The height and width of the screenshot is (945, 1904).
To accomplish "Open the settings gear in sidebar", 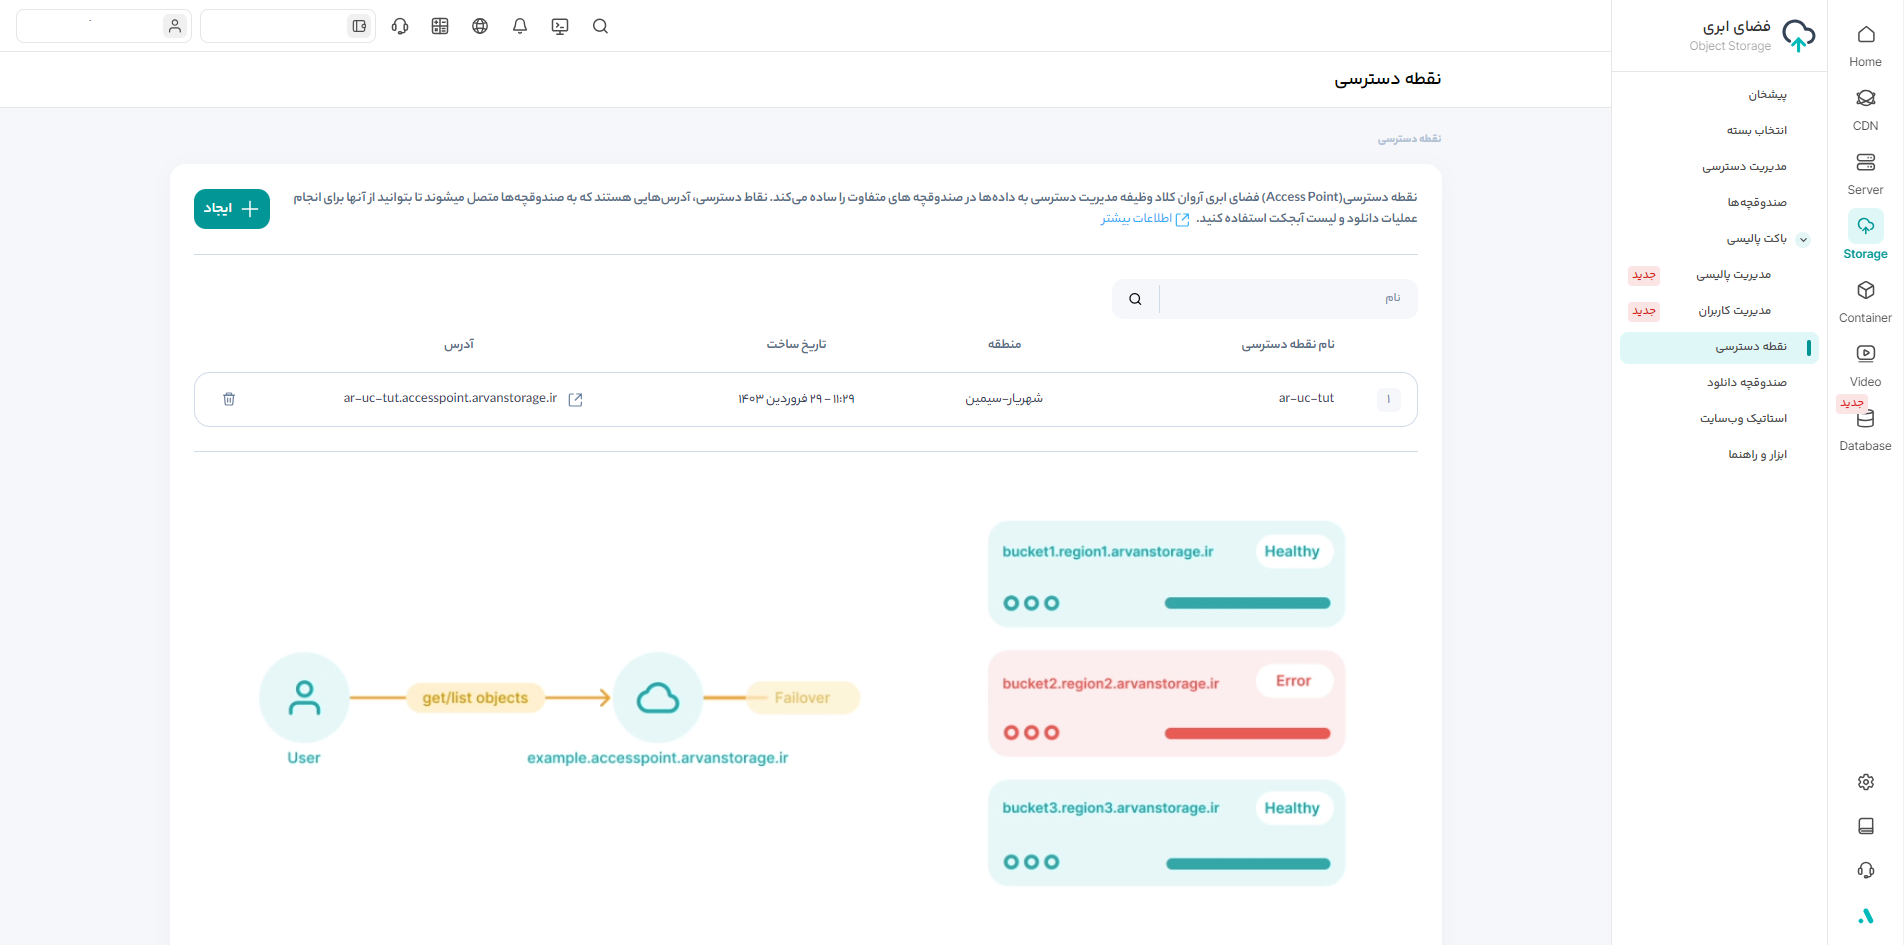I will pos(1865,782).
